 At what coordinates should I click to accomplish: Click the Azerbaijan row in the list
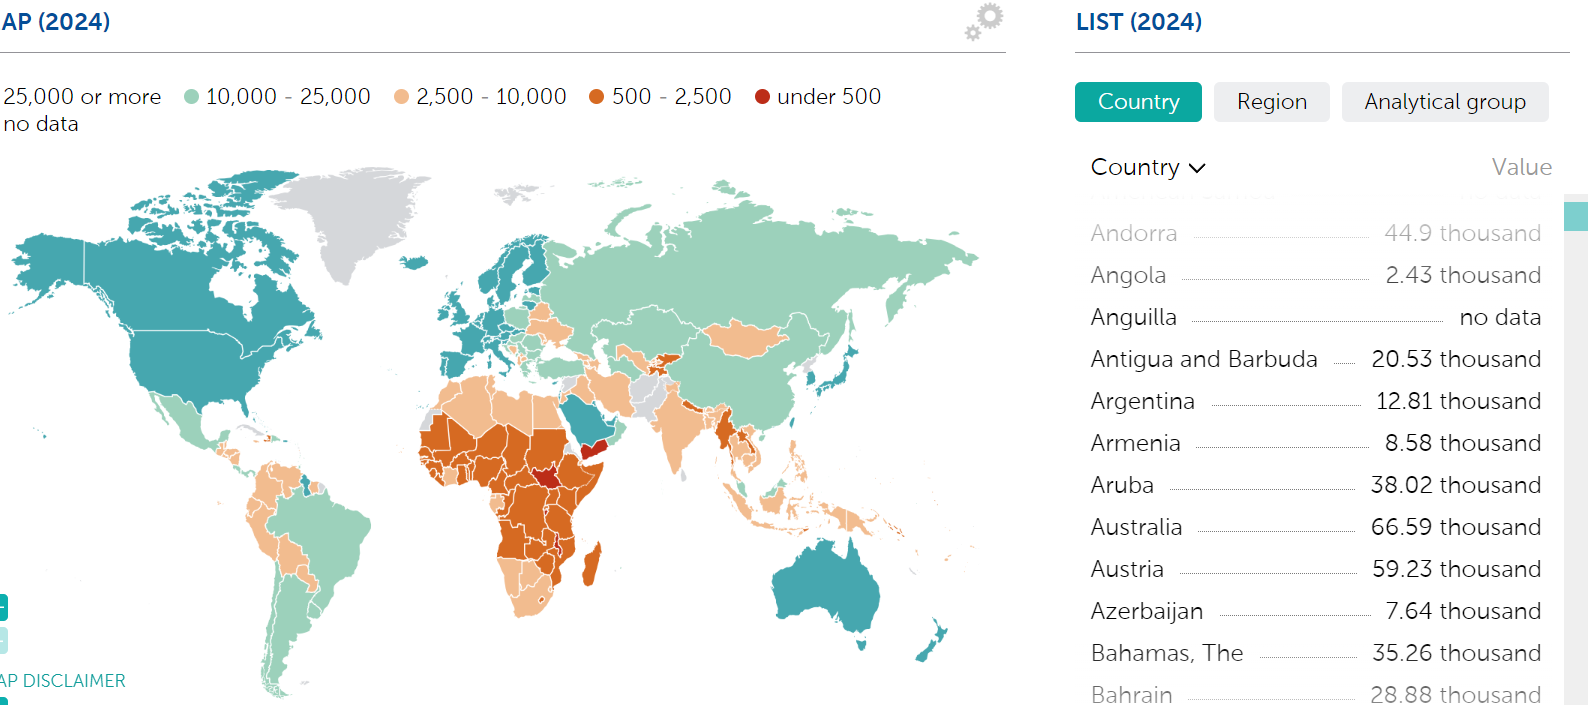1146,611
